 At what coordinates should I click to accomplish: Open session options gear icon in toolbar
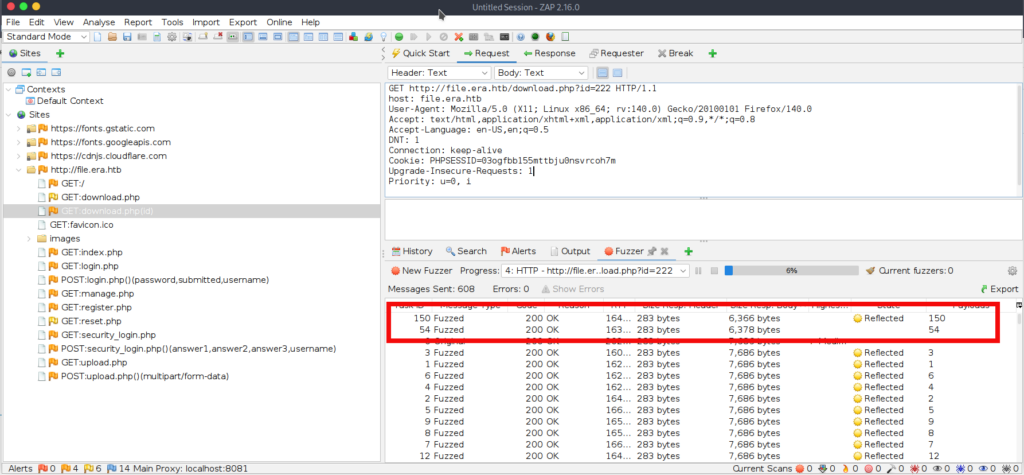172,37
